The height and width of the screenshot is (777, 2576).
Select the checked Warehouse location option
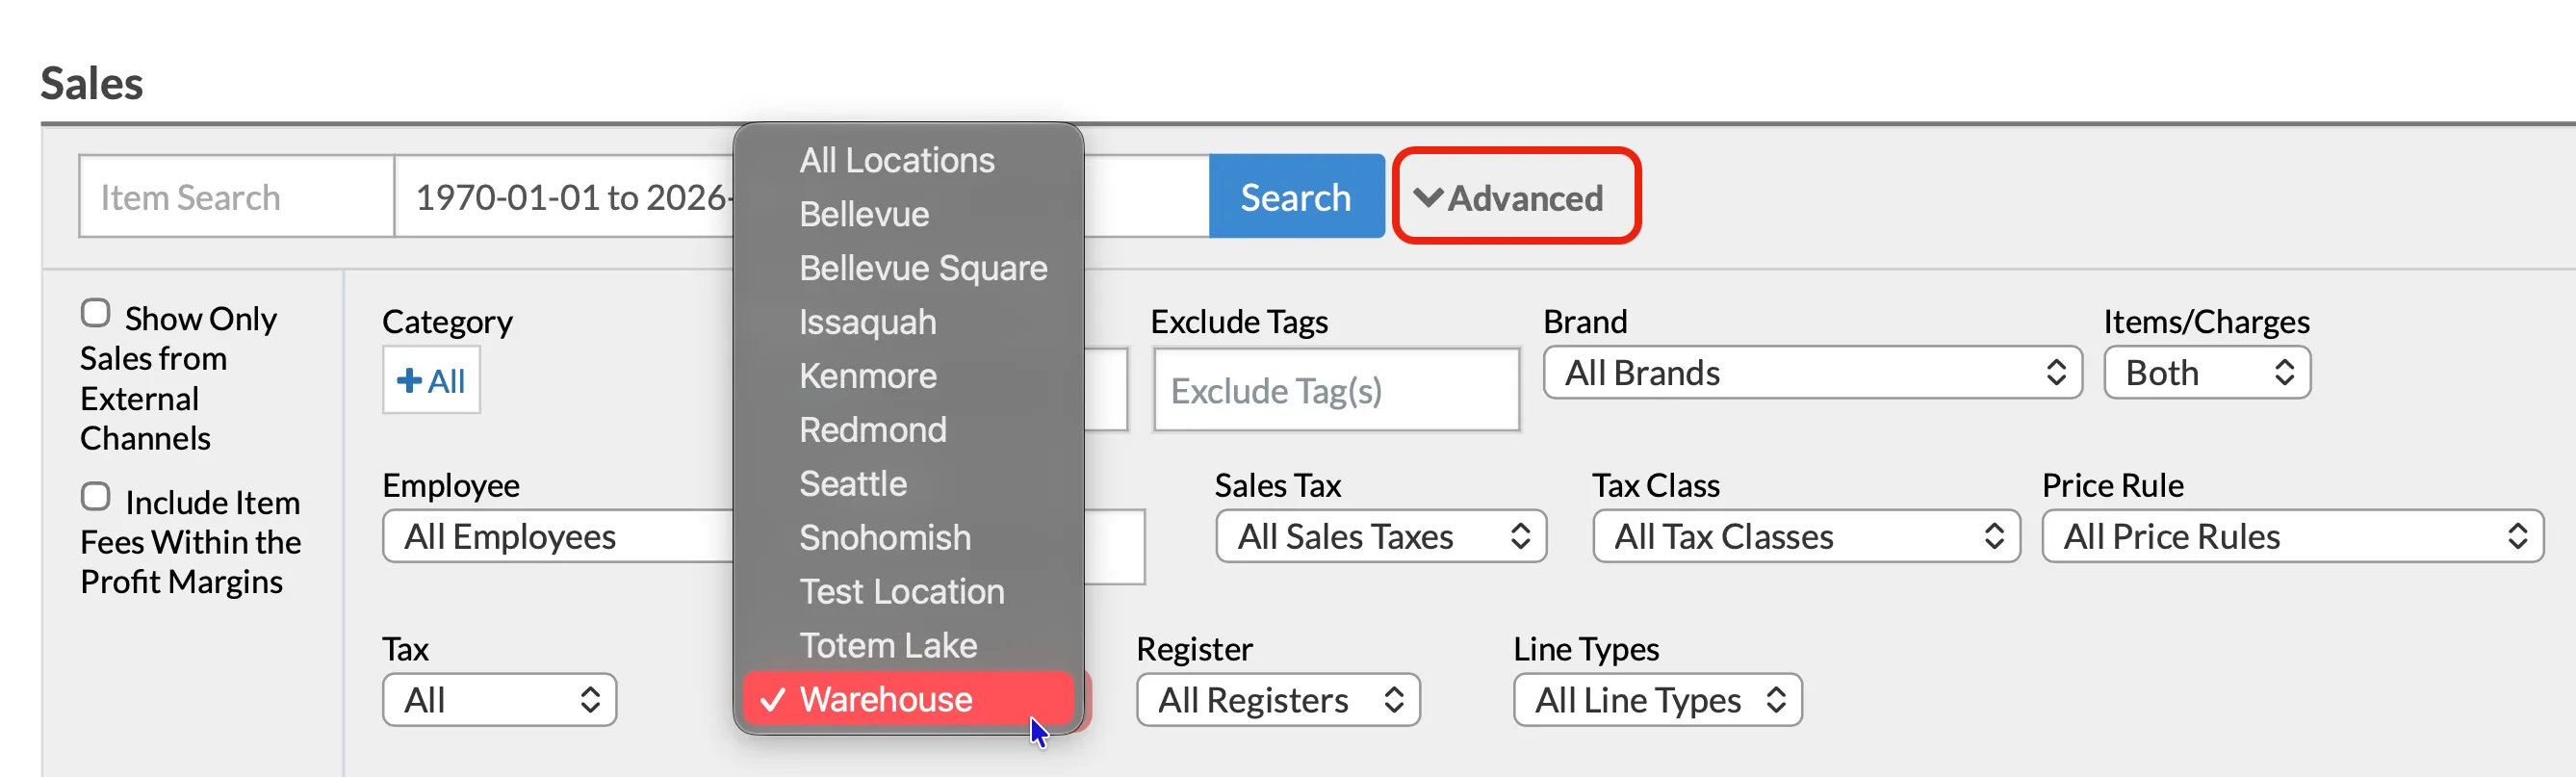[x=908, y=699]
